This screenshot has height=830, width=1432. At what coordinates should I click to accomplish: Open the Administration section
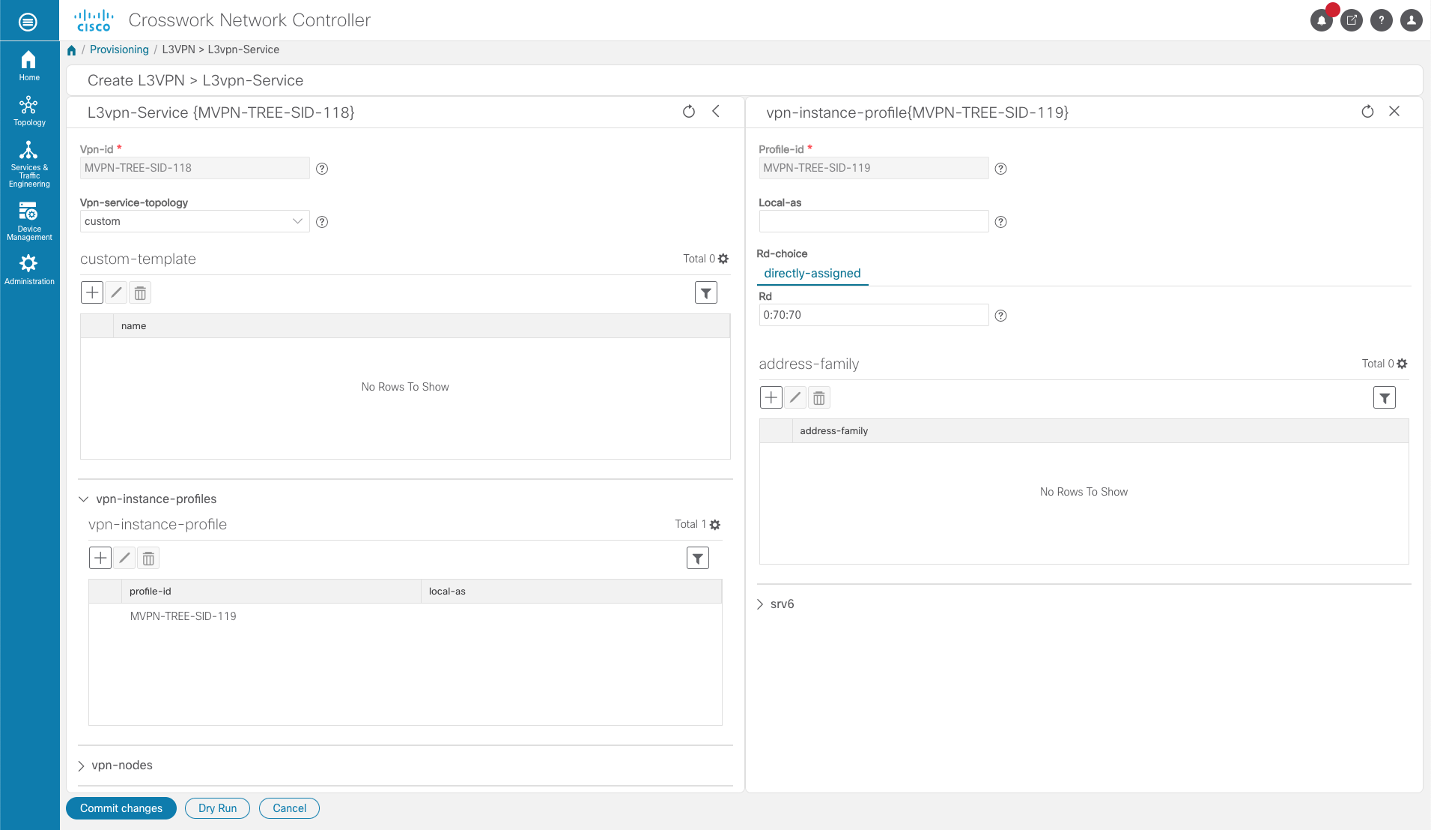[x=29, y=267]
